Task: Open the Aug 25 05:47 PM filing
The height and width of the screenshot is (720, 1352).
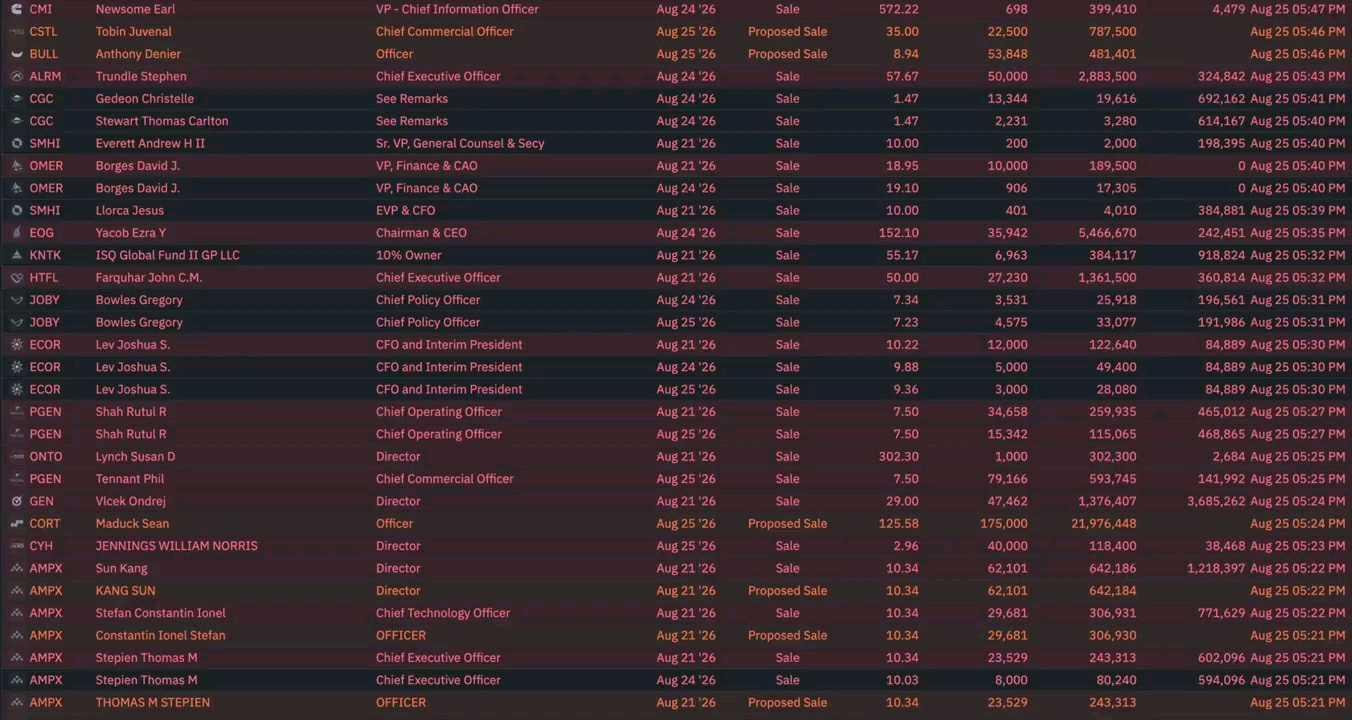Action: point(1297,9)
